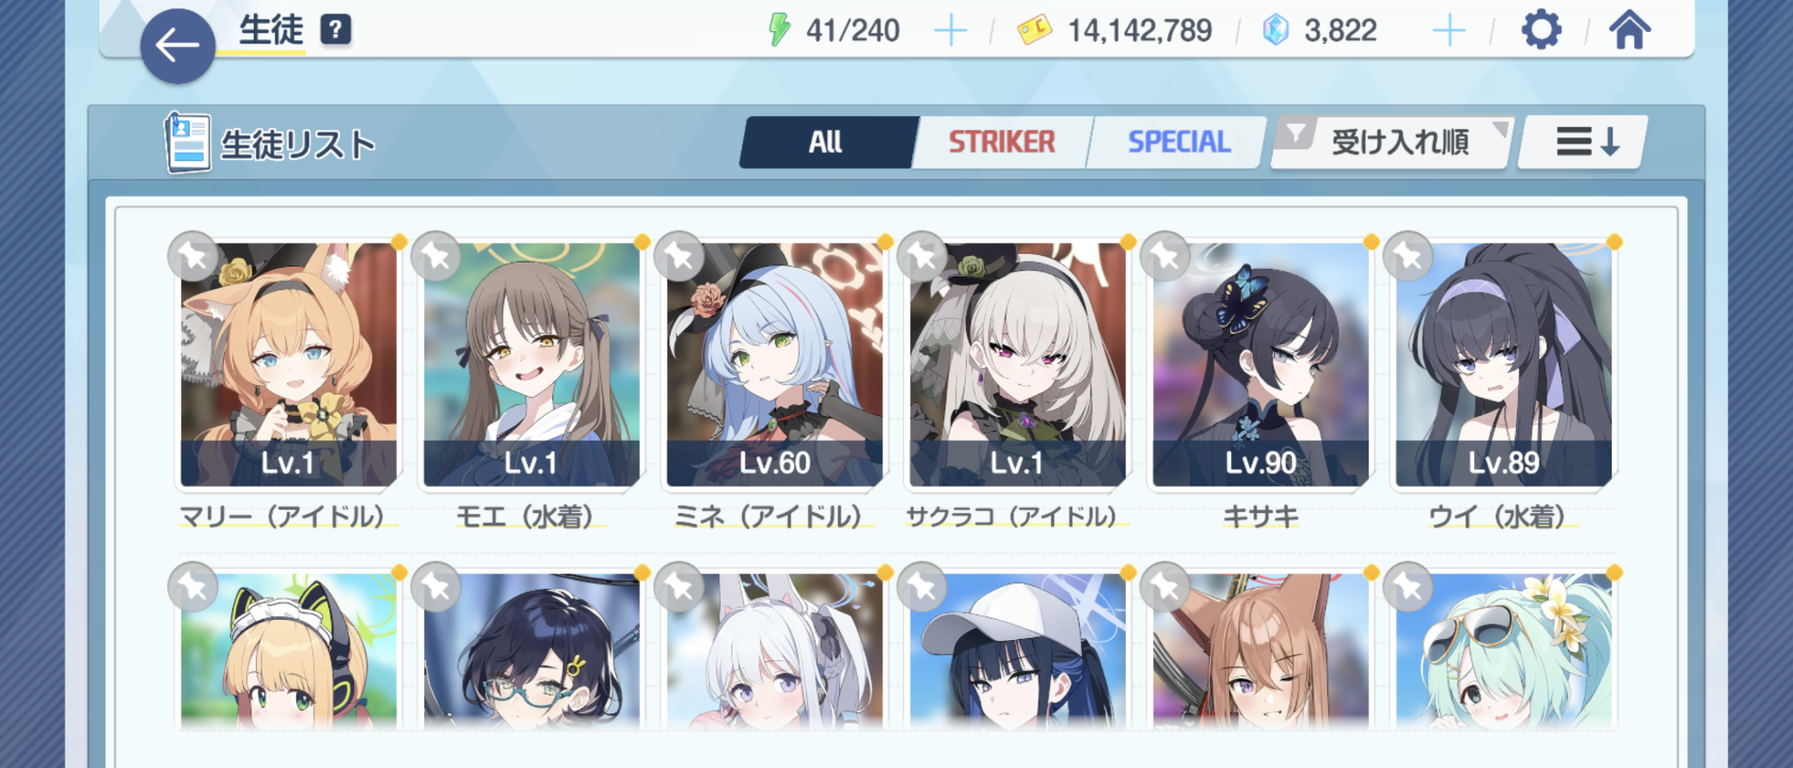Click the filter funnel icon beside 受け入れ順
Image resolution: width=1793 pixels, height=768 pixels.
pyautogui.click(x=1296, y=134)
